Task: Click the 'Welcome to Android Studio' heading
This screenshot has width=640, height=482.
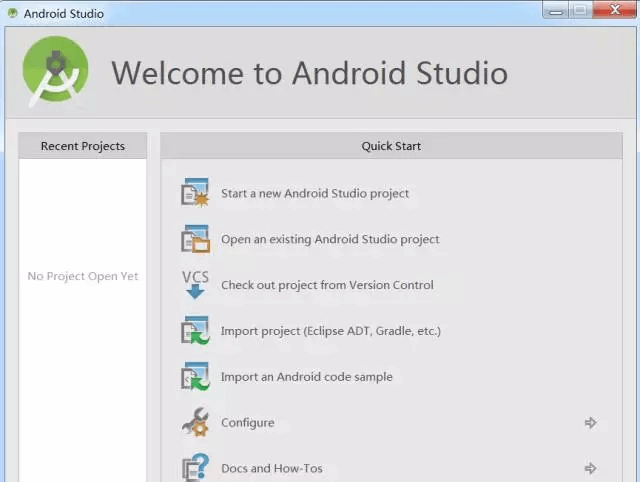Action: coord(309,73)
